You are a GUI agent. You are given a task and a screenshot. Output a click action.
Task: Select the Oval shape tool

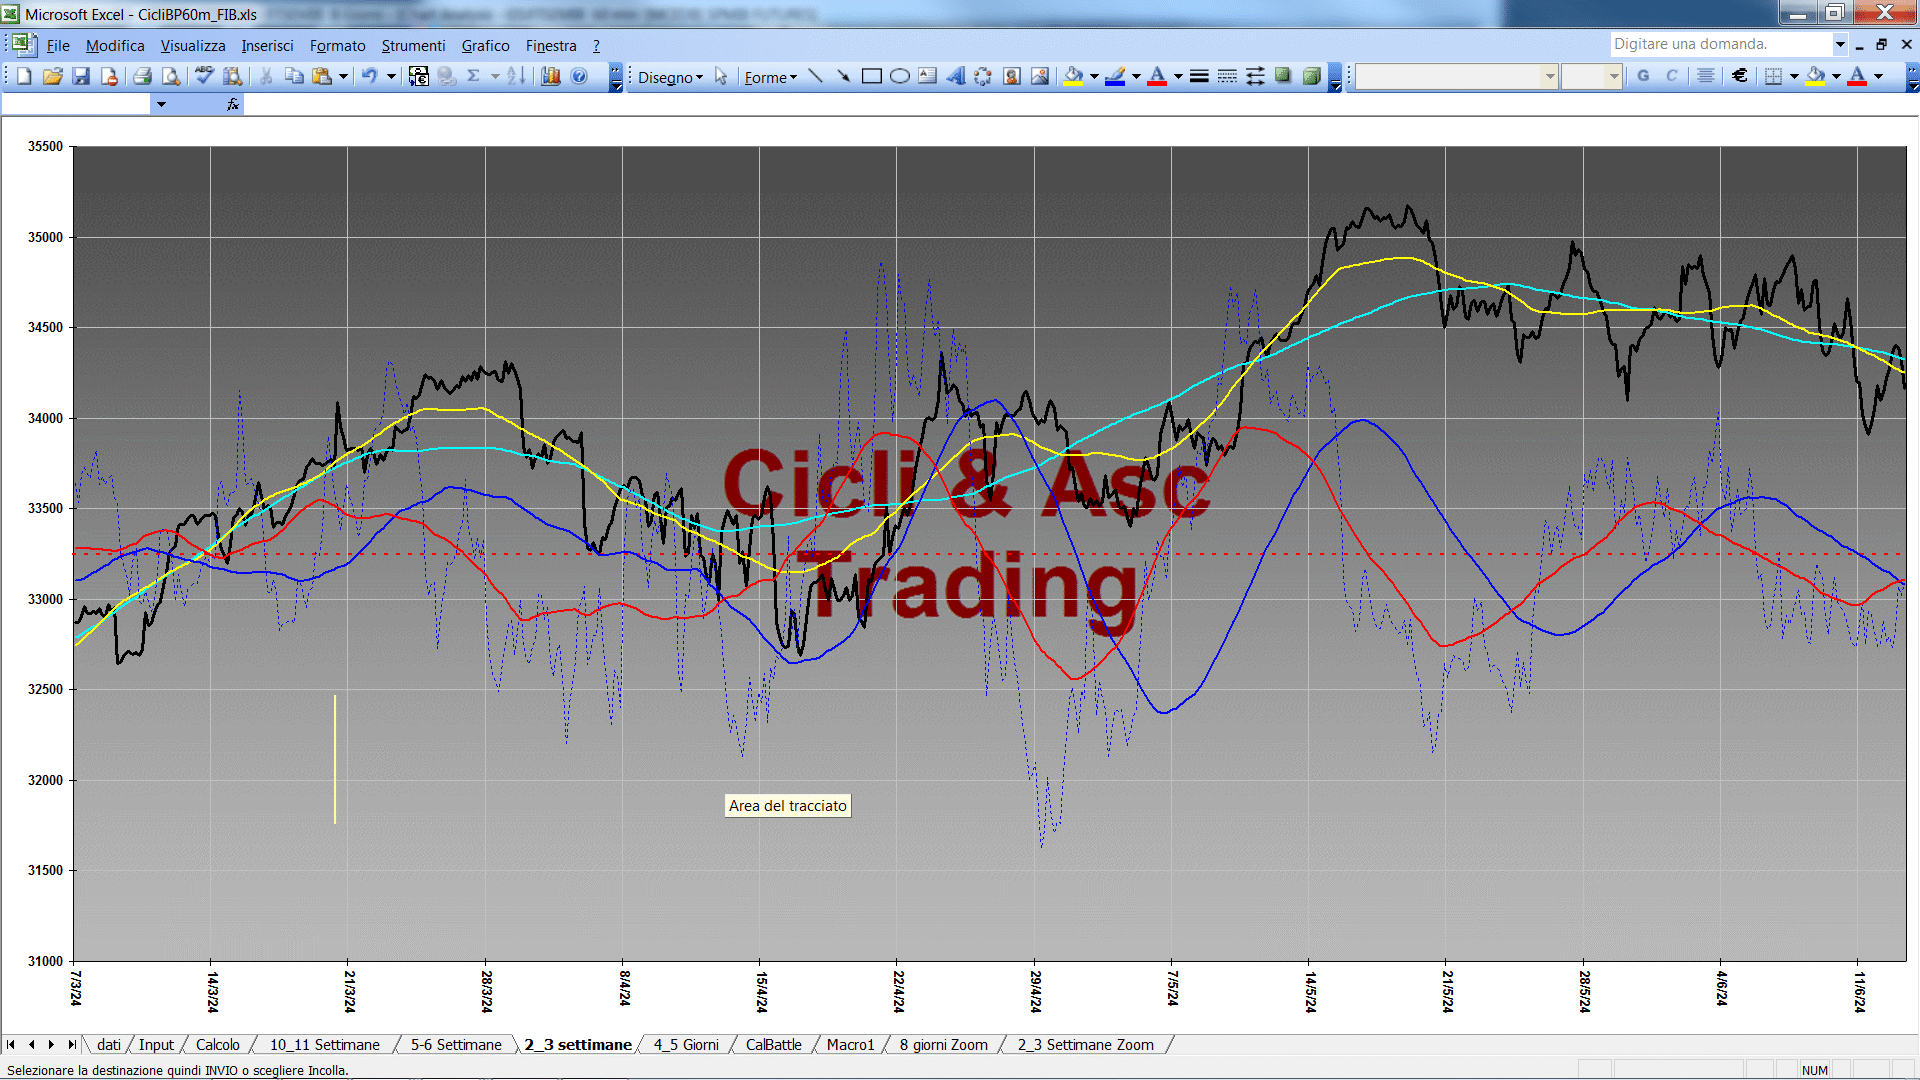pos(899,76)
